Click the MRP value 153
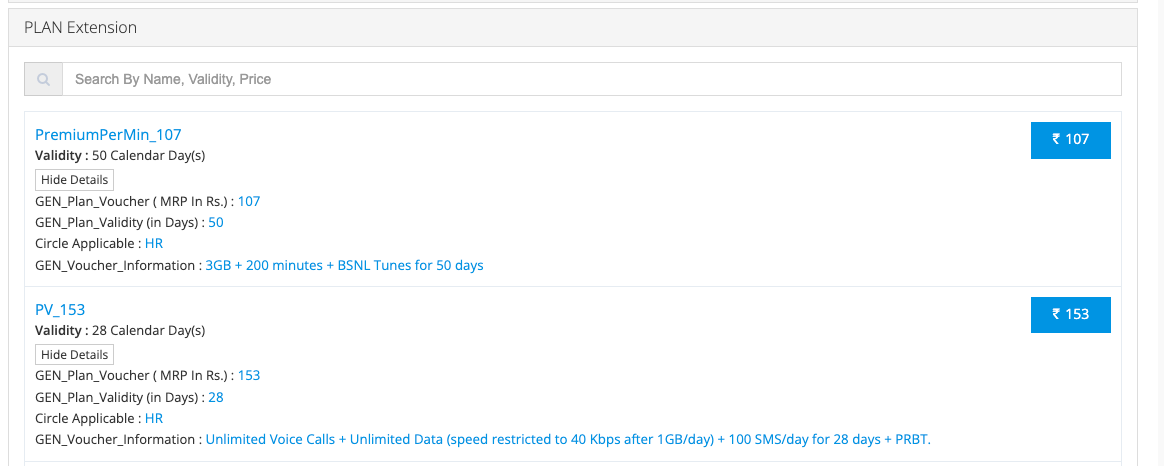This screenshot has height=466, width=1164. click(x=249, y=376)
